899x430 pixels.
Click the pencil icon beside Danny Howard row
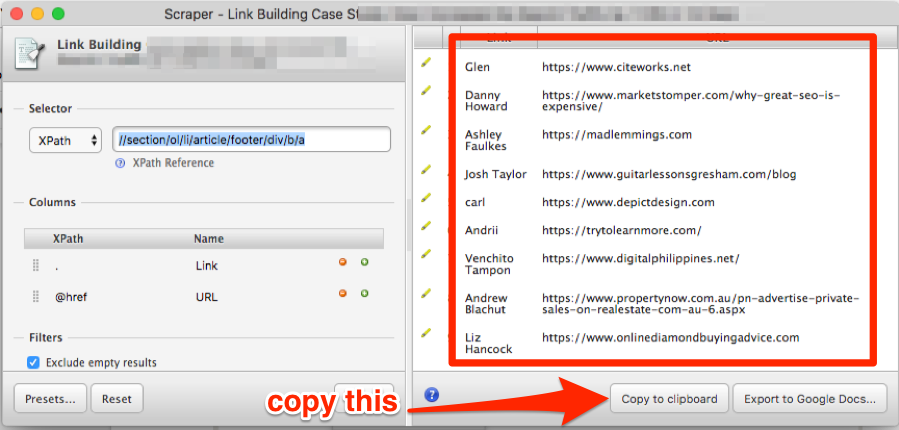(x=425, y=91)
